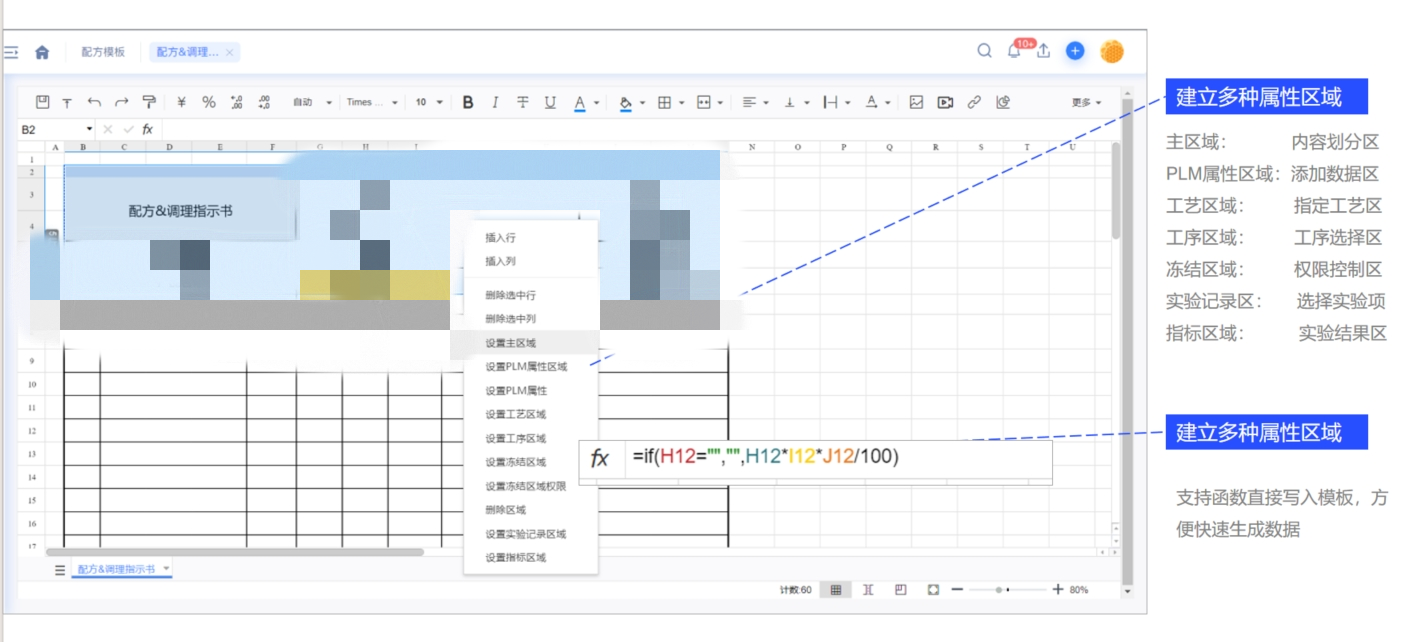Select 插入列 in context menu
This screenshot has height=642, width=1416.
500,261
